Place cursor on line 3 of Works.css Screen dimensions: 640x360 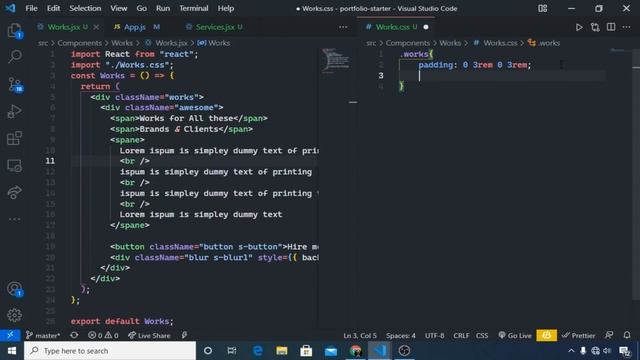pos(502,76)
